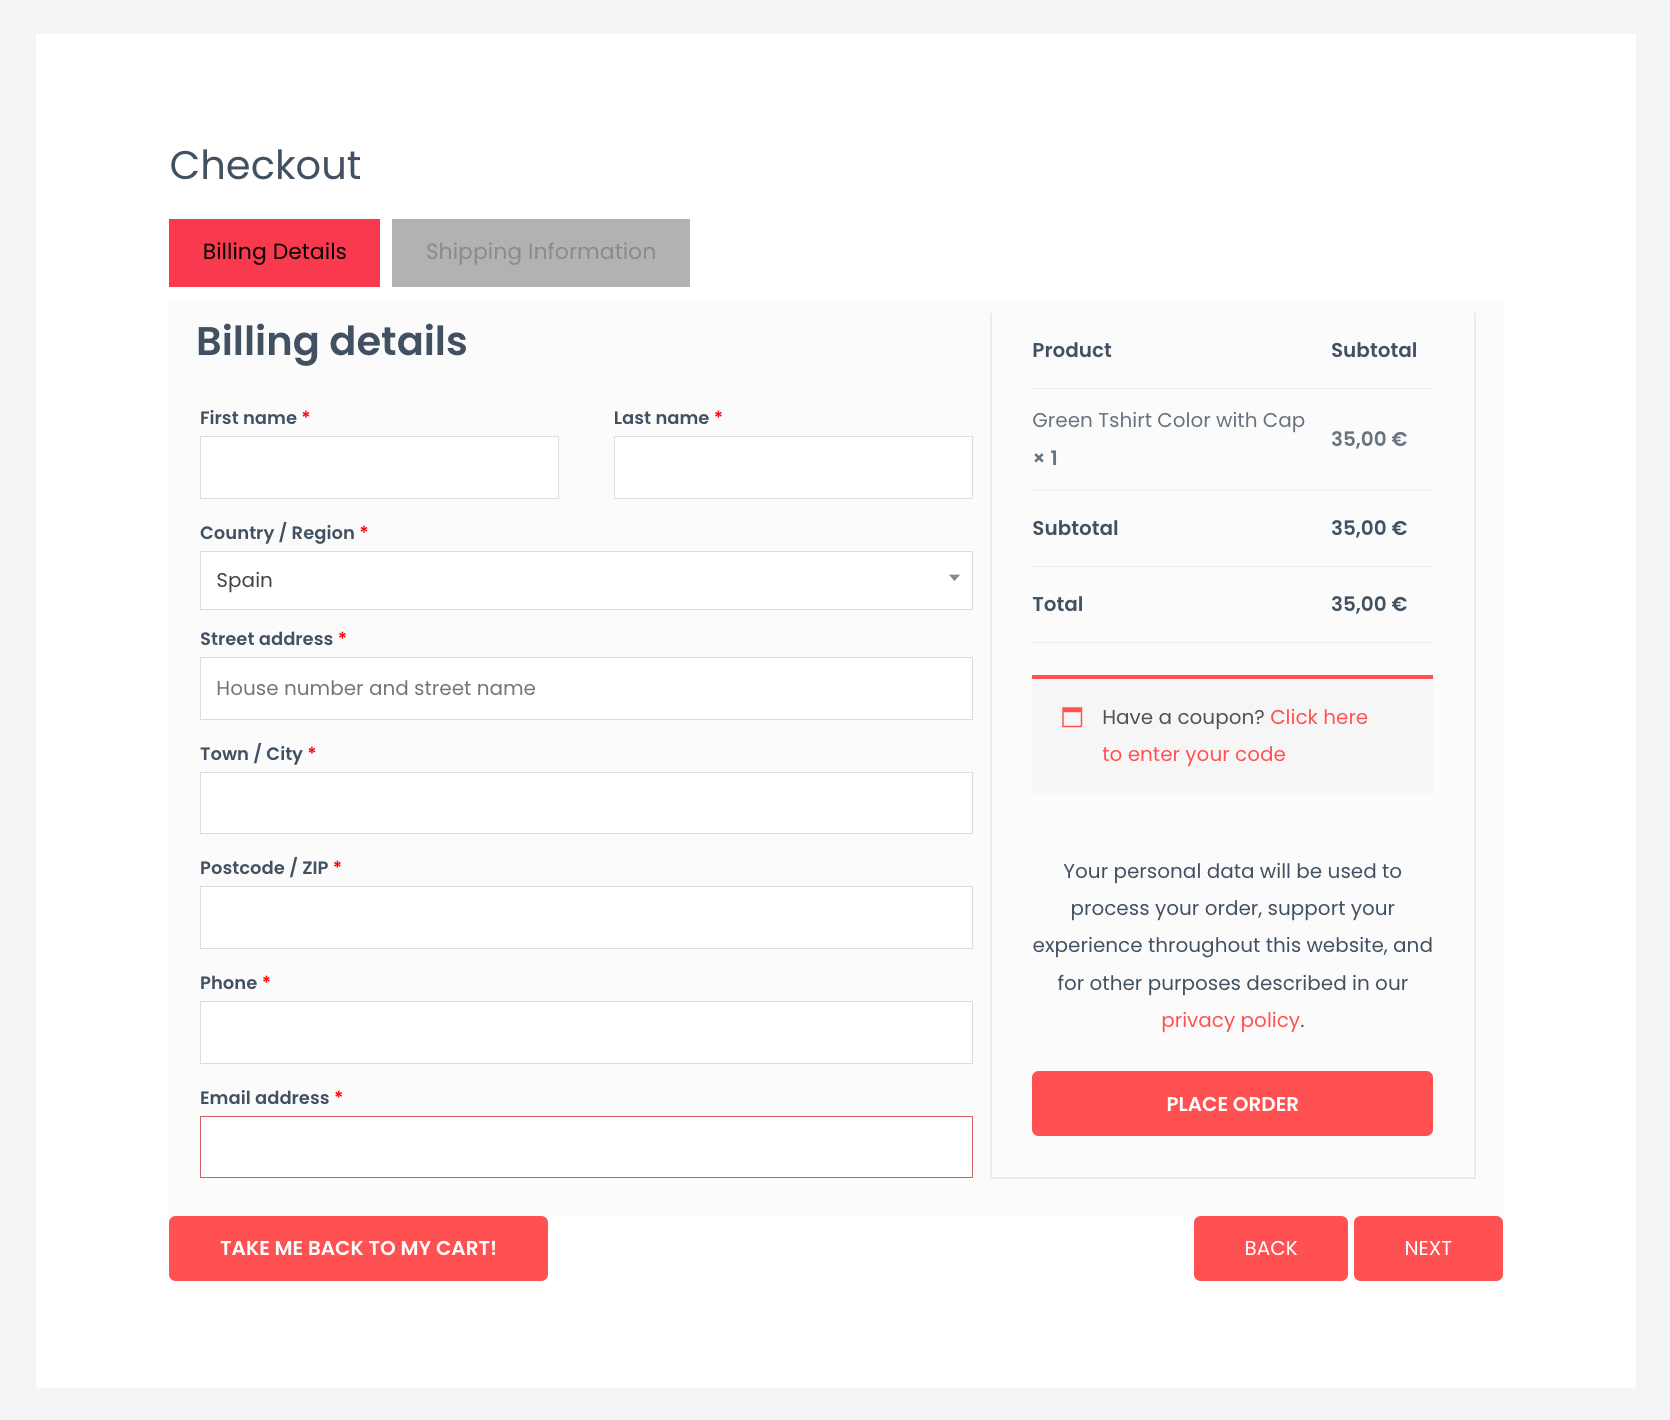Viewport: 1670px width, 1420px height.
Task: Click the Back button
Action: coord(1271,1248)
